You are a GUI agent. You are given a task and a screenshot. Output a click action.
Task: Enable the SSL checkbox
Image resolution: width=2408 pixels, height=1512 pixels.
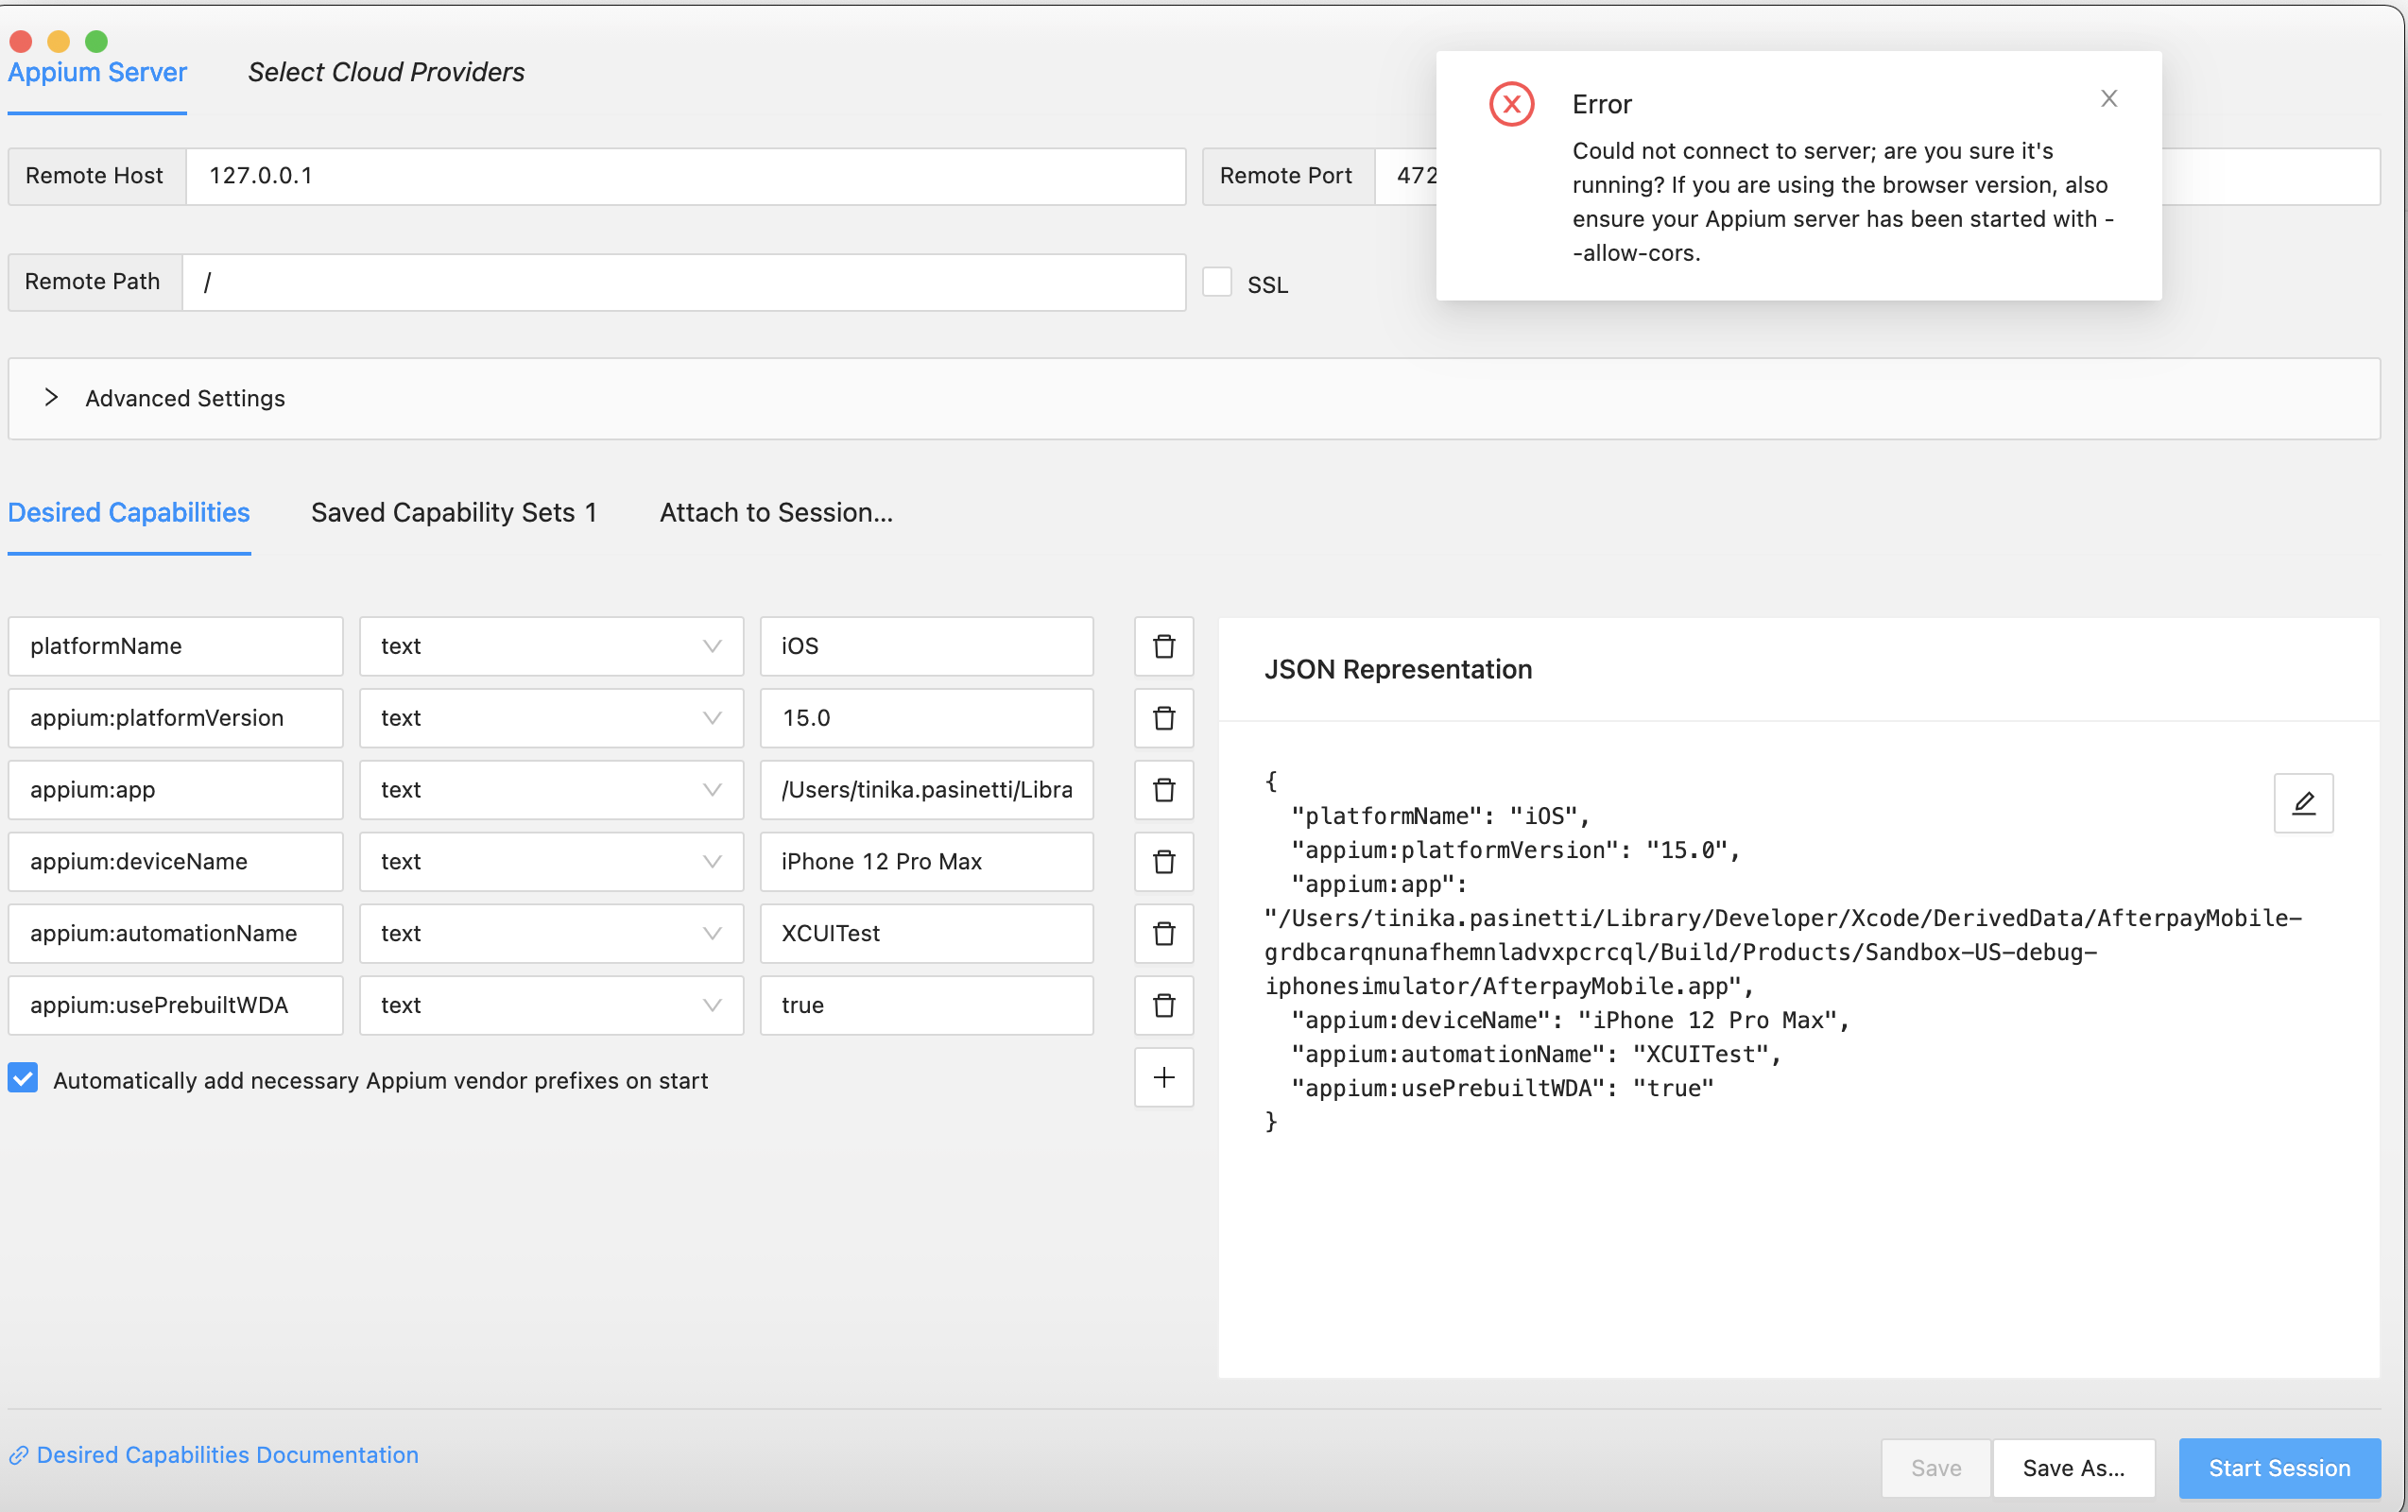pyautogui.click(x=1216, y=282)
